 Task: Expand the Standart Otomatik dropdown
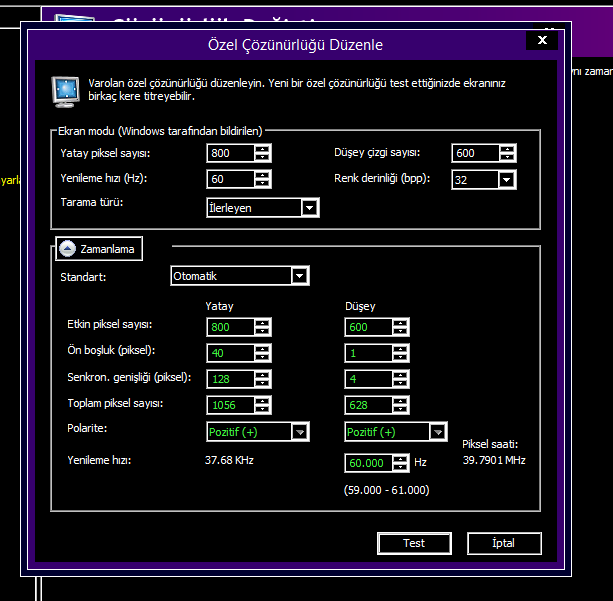click(298, 276)
